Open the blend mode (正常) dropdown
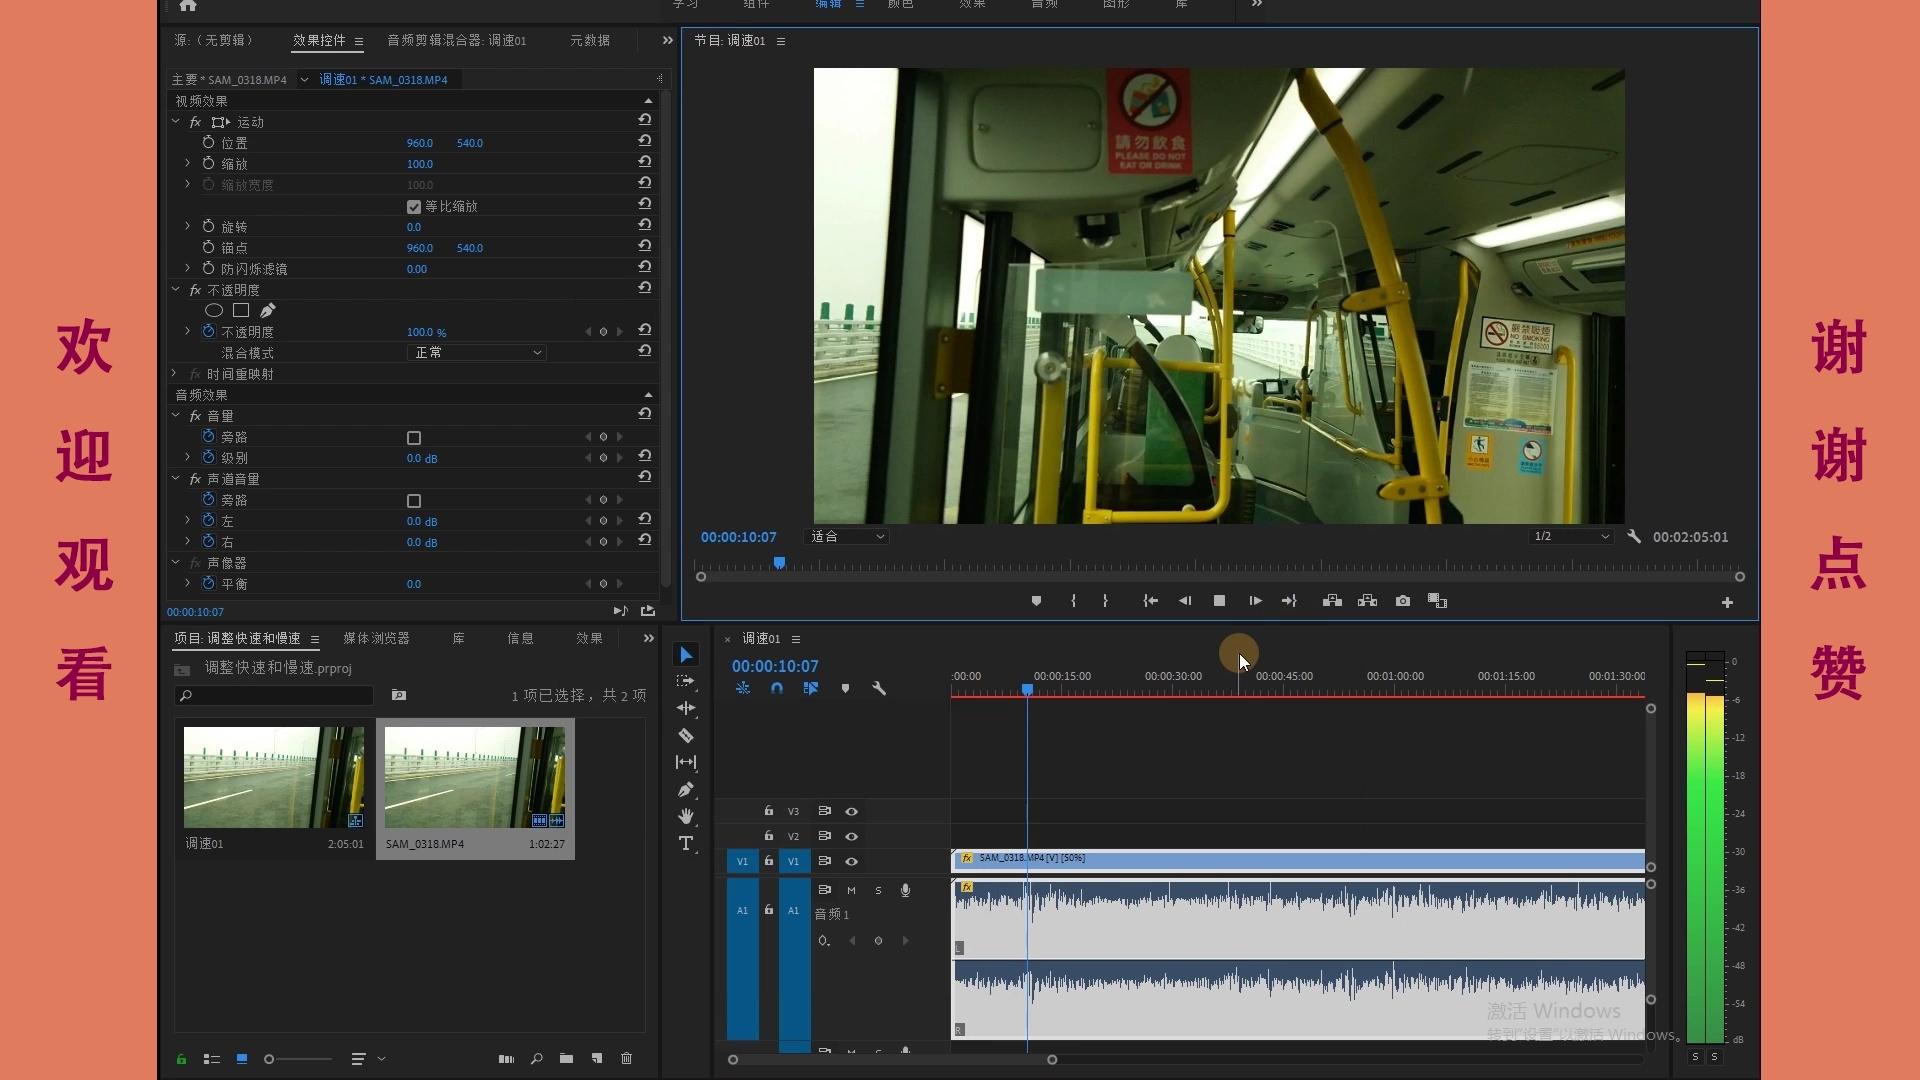 pyautogui.click(x=477, y=353)
